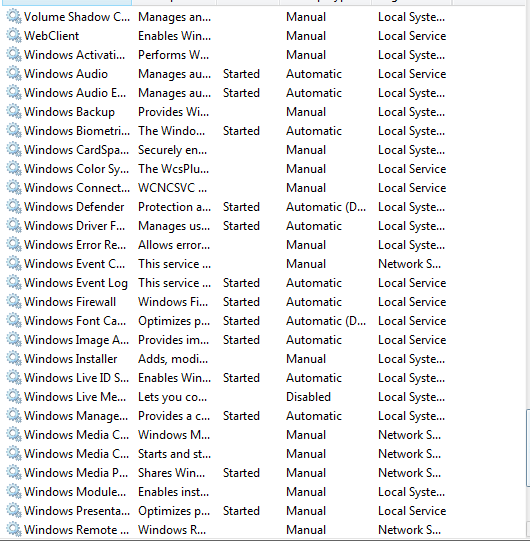Select the Windows Connect Now gear icon
Viewport: 530px width, 541px height.
coord(14,187)
